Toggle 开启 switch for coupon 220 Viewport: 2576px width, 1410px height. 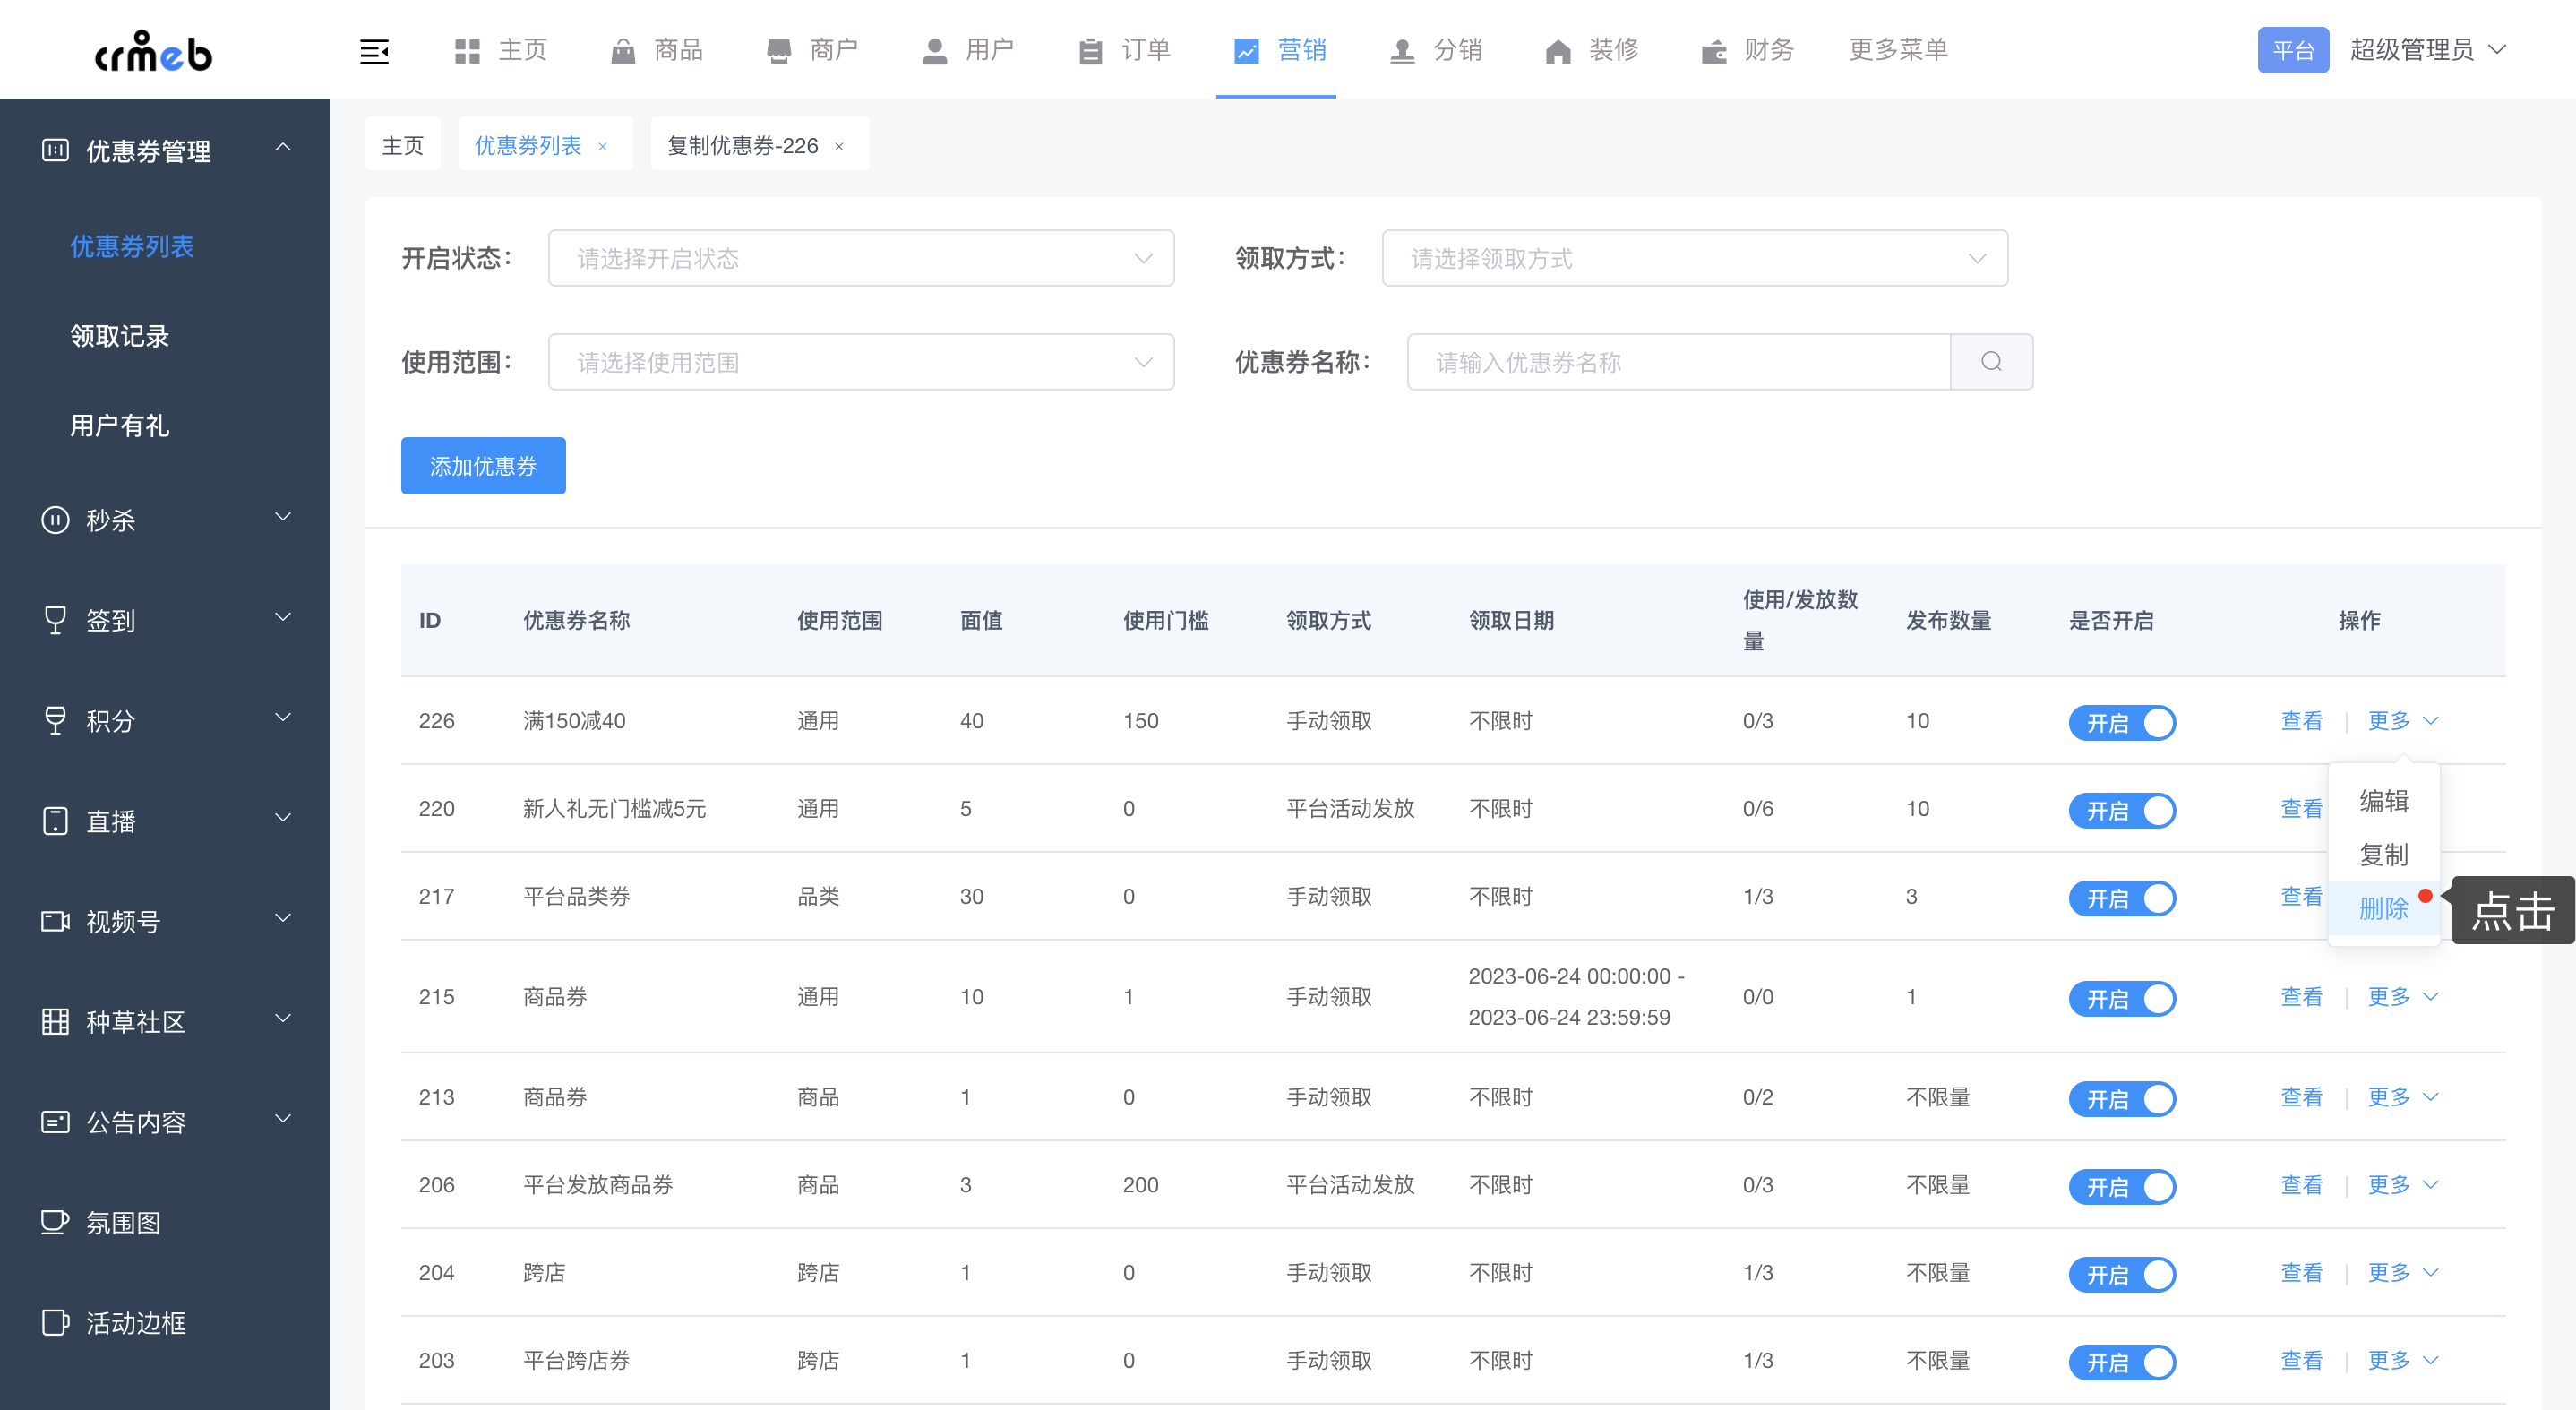pos(2122,810)
